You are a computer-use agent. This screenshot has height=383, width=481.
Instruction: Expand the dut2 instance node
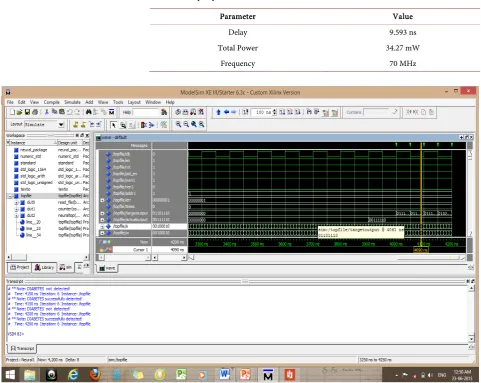pos(16,216)
